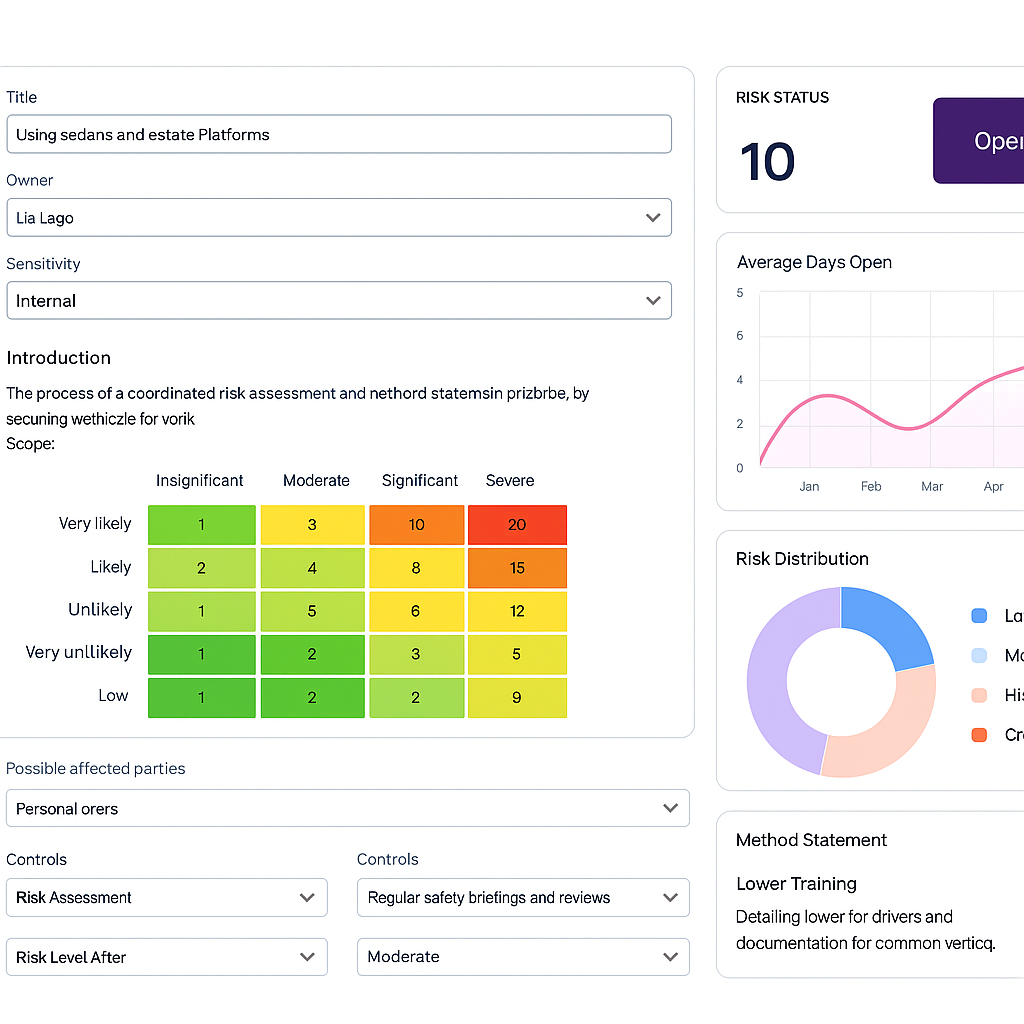Image resolution: width=1024 pixels, height=1024 pixels.
Task: Expand the Risk Level After dropdown
Action: click(166, 957)
